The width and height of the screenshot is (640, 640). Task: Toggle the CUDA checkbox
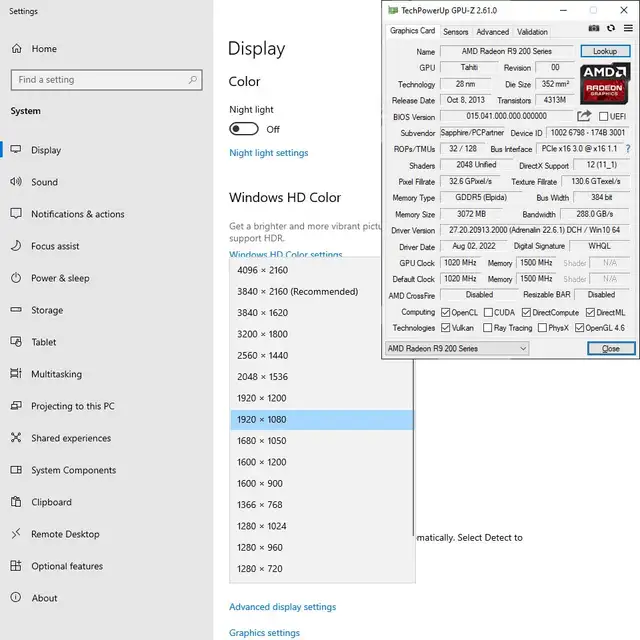click(488, 313)
